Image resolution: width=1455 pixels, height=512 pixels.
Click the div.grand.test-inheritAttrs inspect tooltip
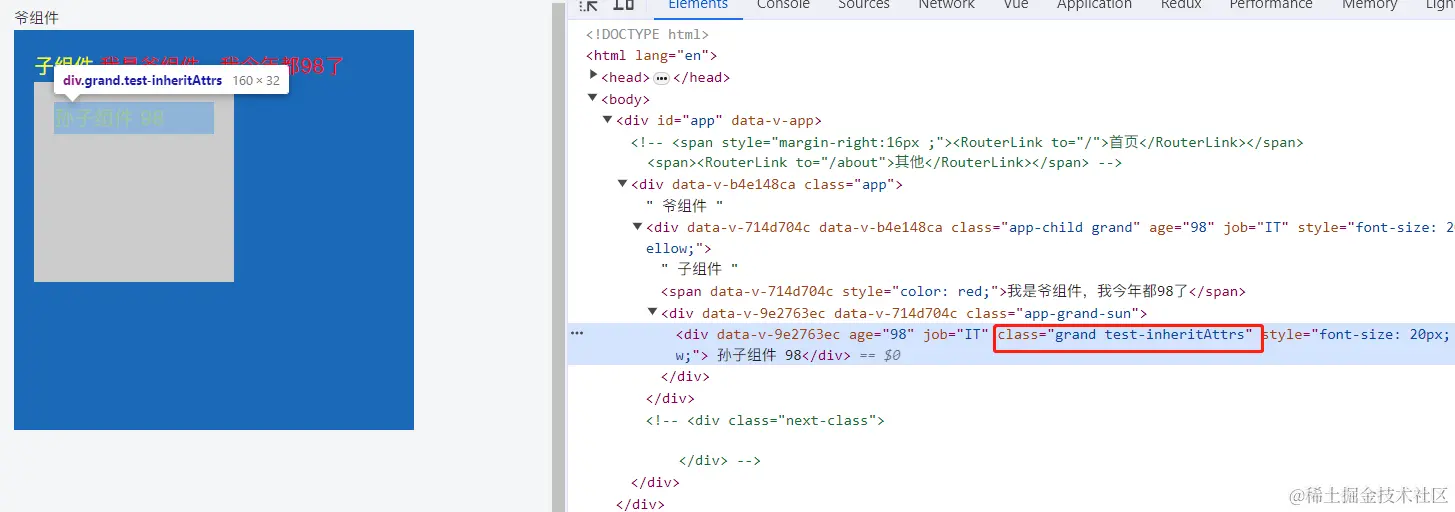(x=171, y=80)
